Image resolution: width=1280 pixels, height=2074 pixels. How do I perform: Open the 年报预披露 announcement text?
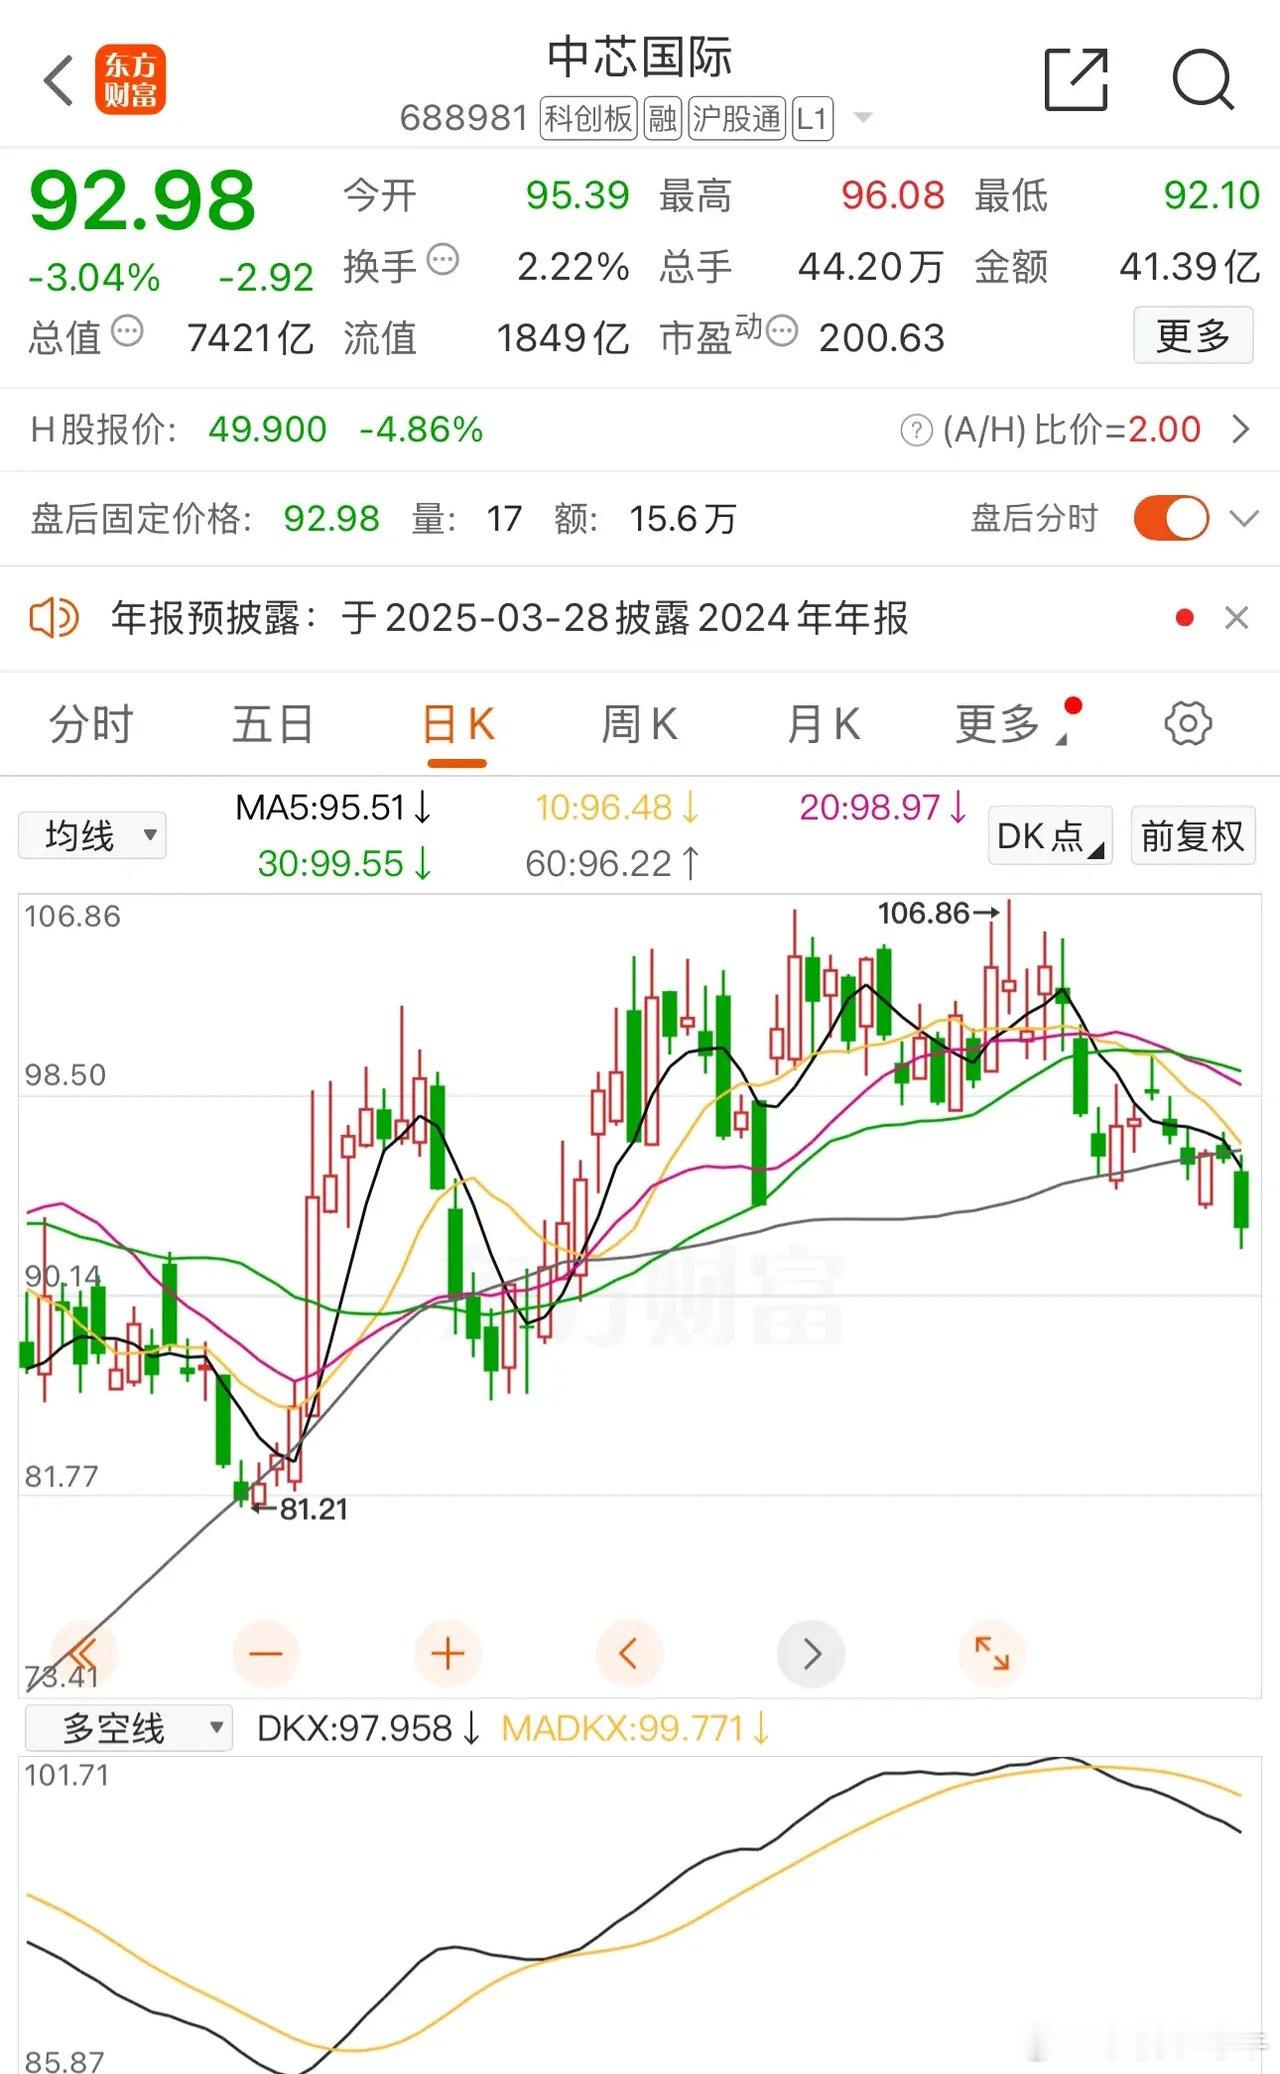[x=510, y=618]
